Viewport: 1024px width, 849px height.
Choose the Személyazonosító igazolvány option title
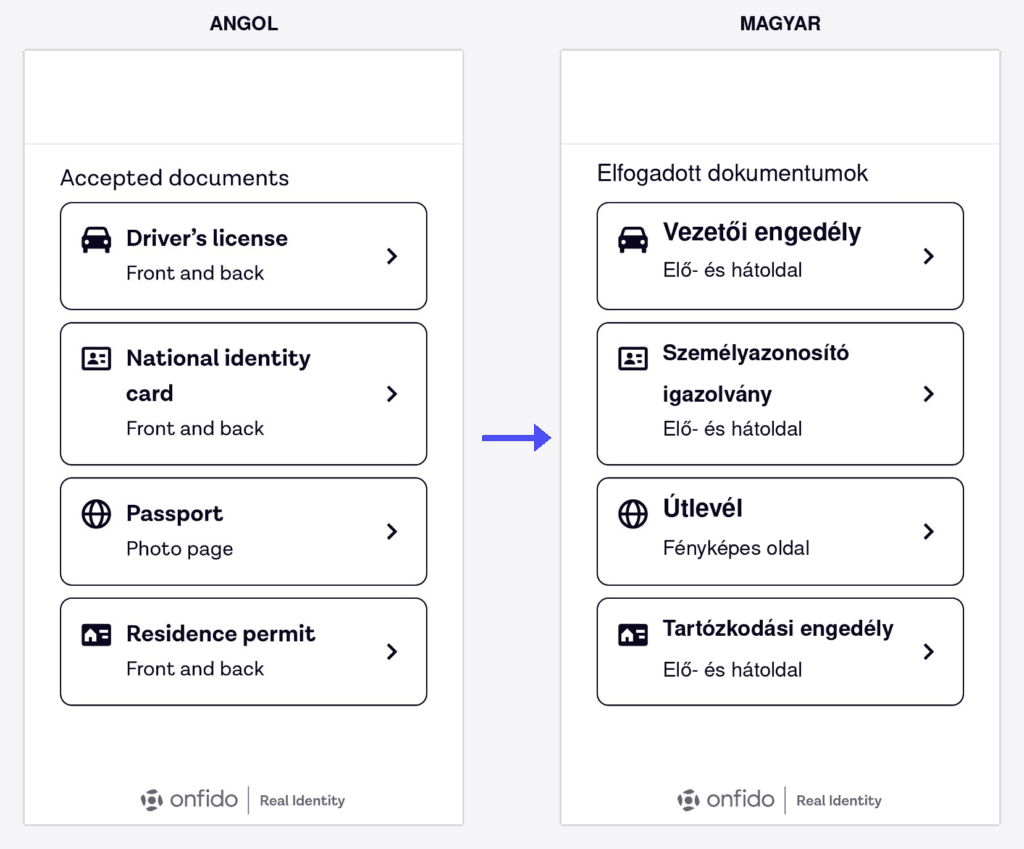(756, 374)
